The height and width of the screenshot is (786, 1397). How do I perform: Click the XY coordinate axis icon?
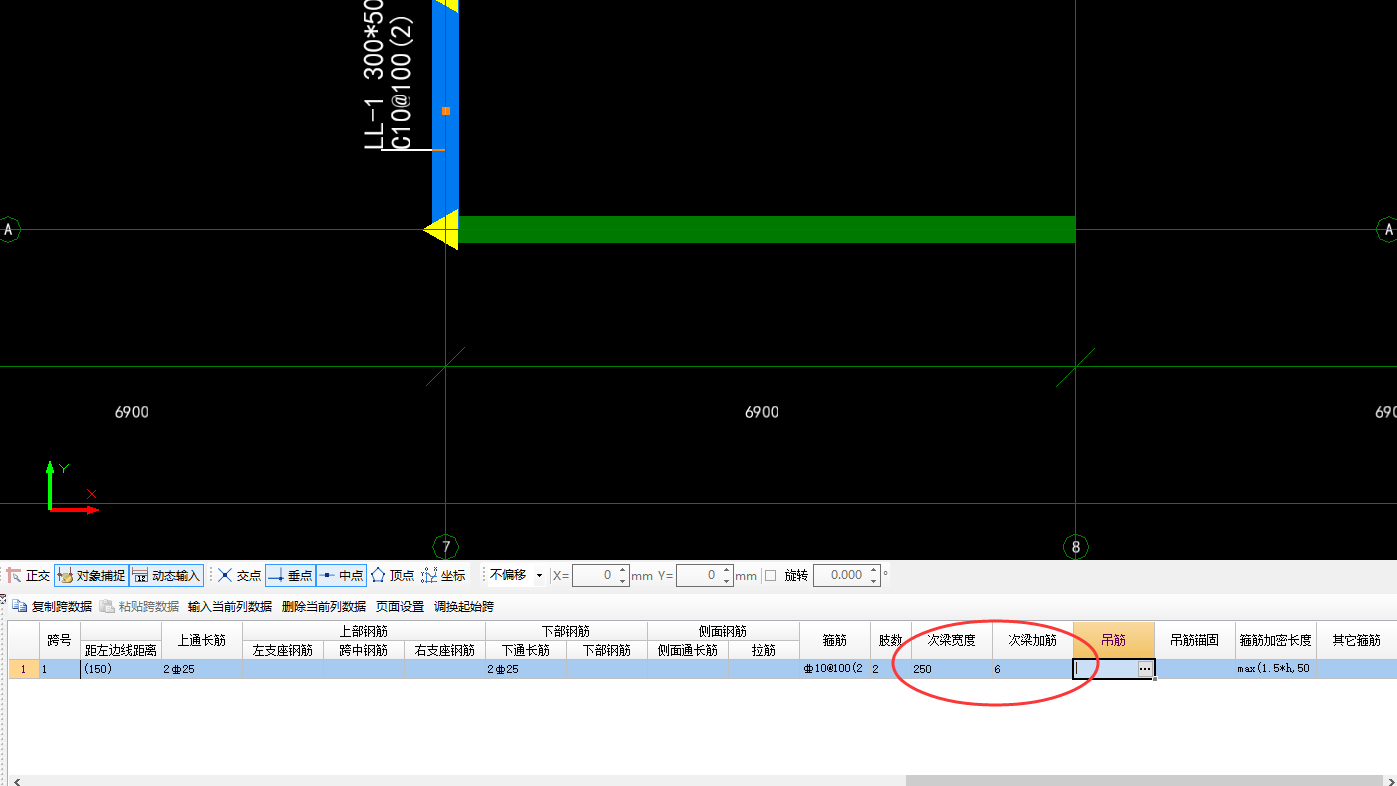pos(72,488)
